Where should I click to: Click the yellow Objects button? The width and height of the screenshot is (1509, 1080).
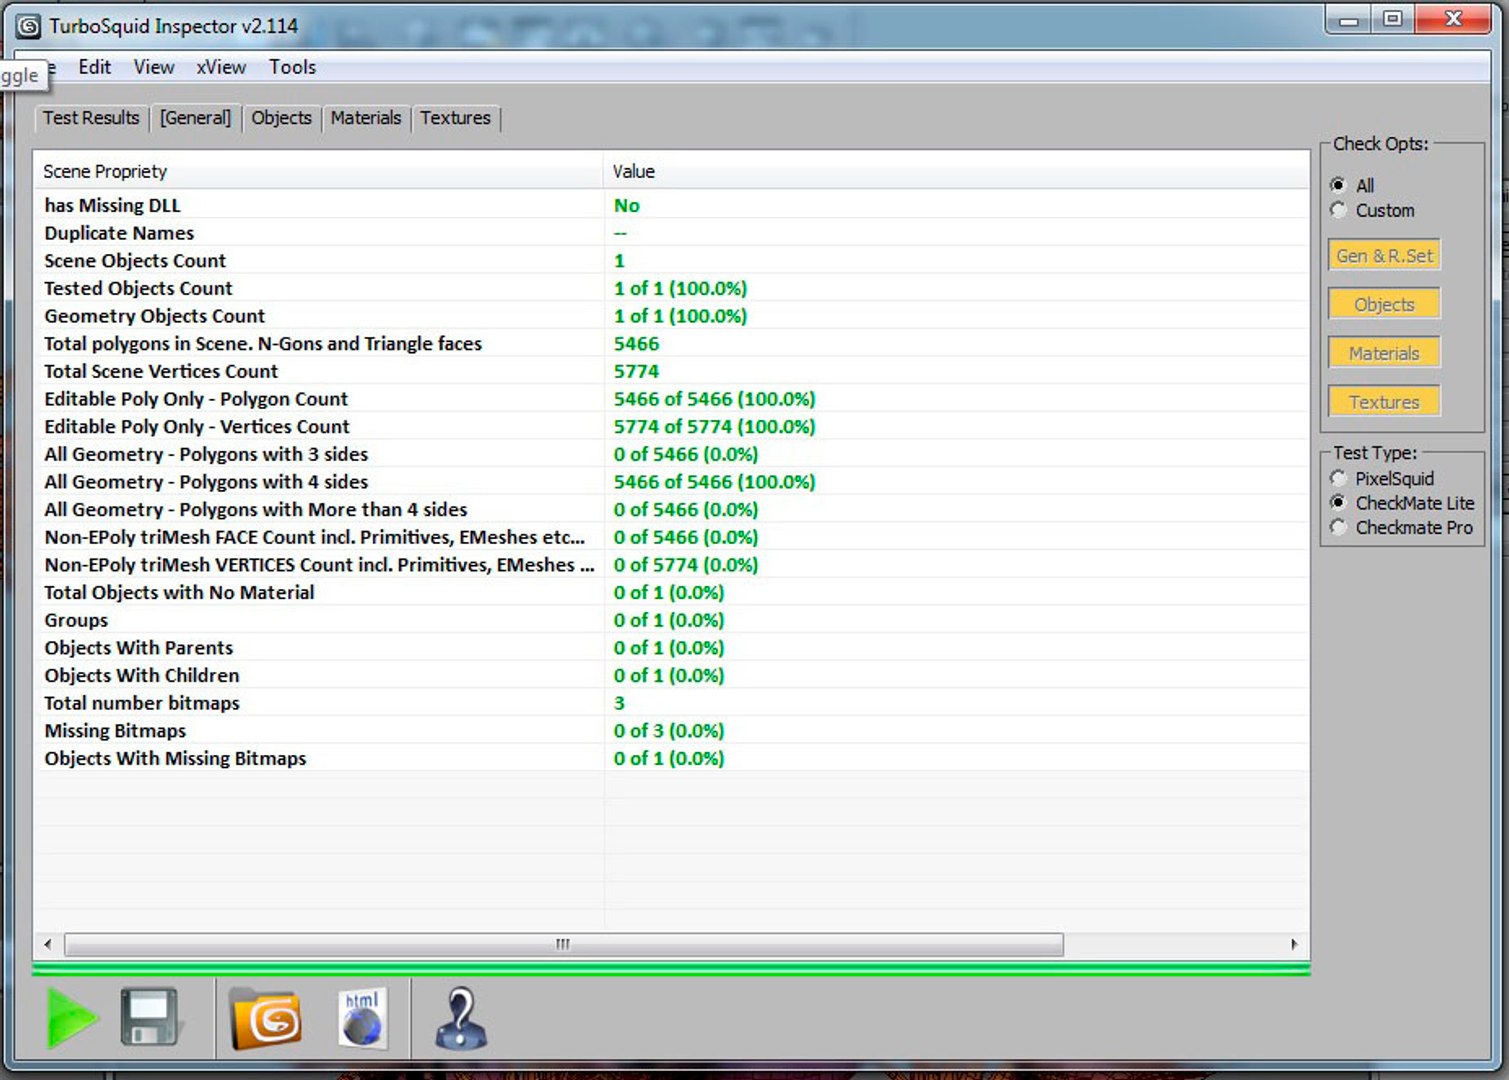[1384, 304]
